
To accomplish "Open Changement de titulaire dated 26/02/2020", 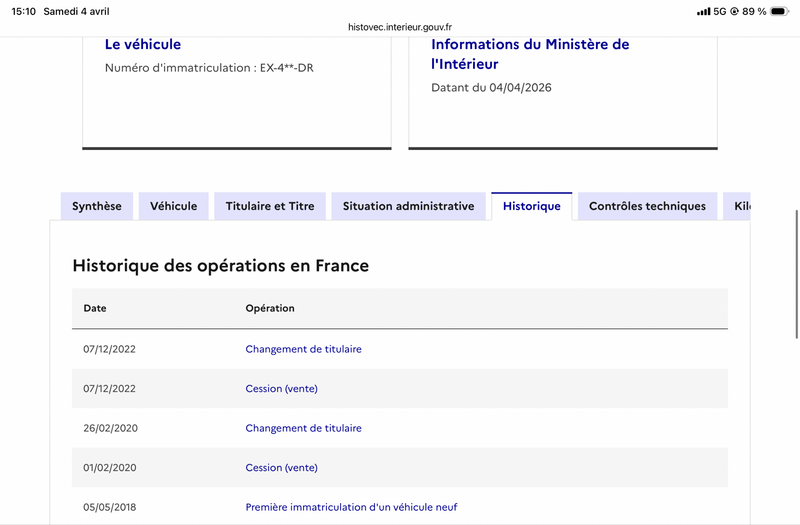I will pyautogui.click(x=303, y=428).
